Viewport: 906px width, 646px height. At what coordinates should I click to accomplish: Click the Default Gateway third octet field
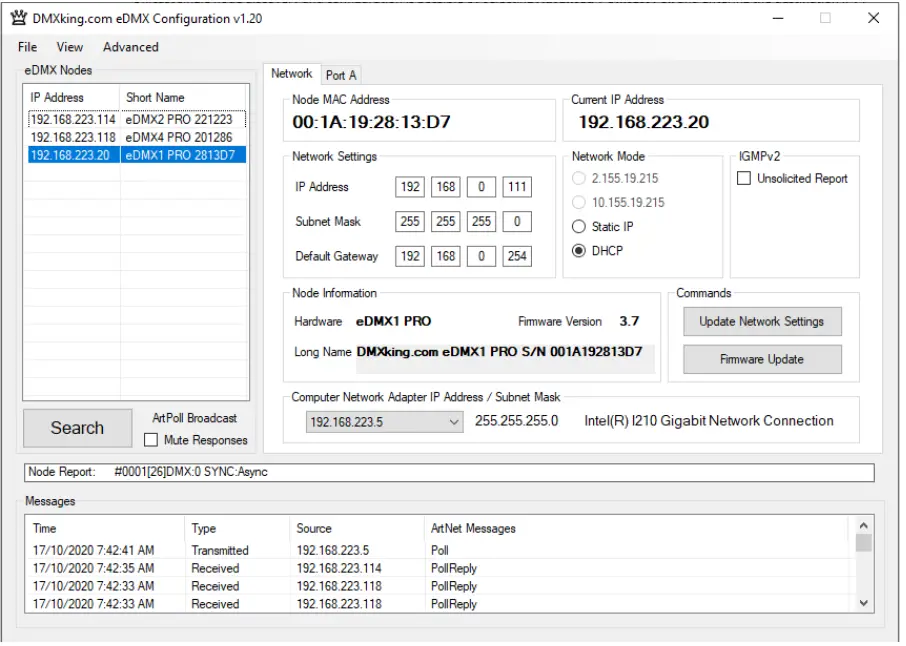click(481, 257)
